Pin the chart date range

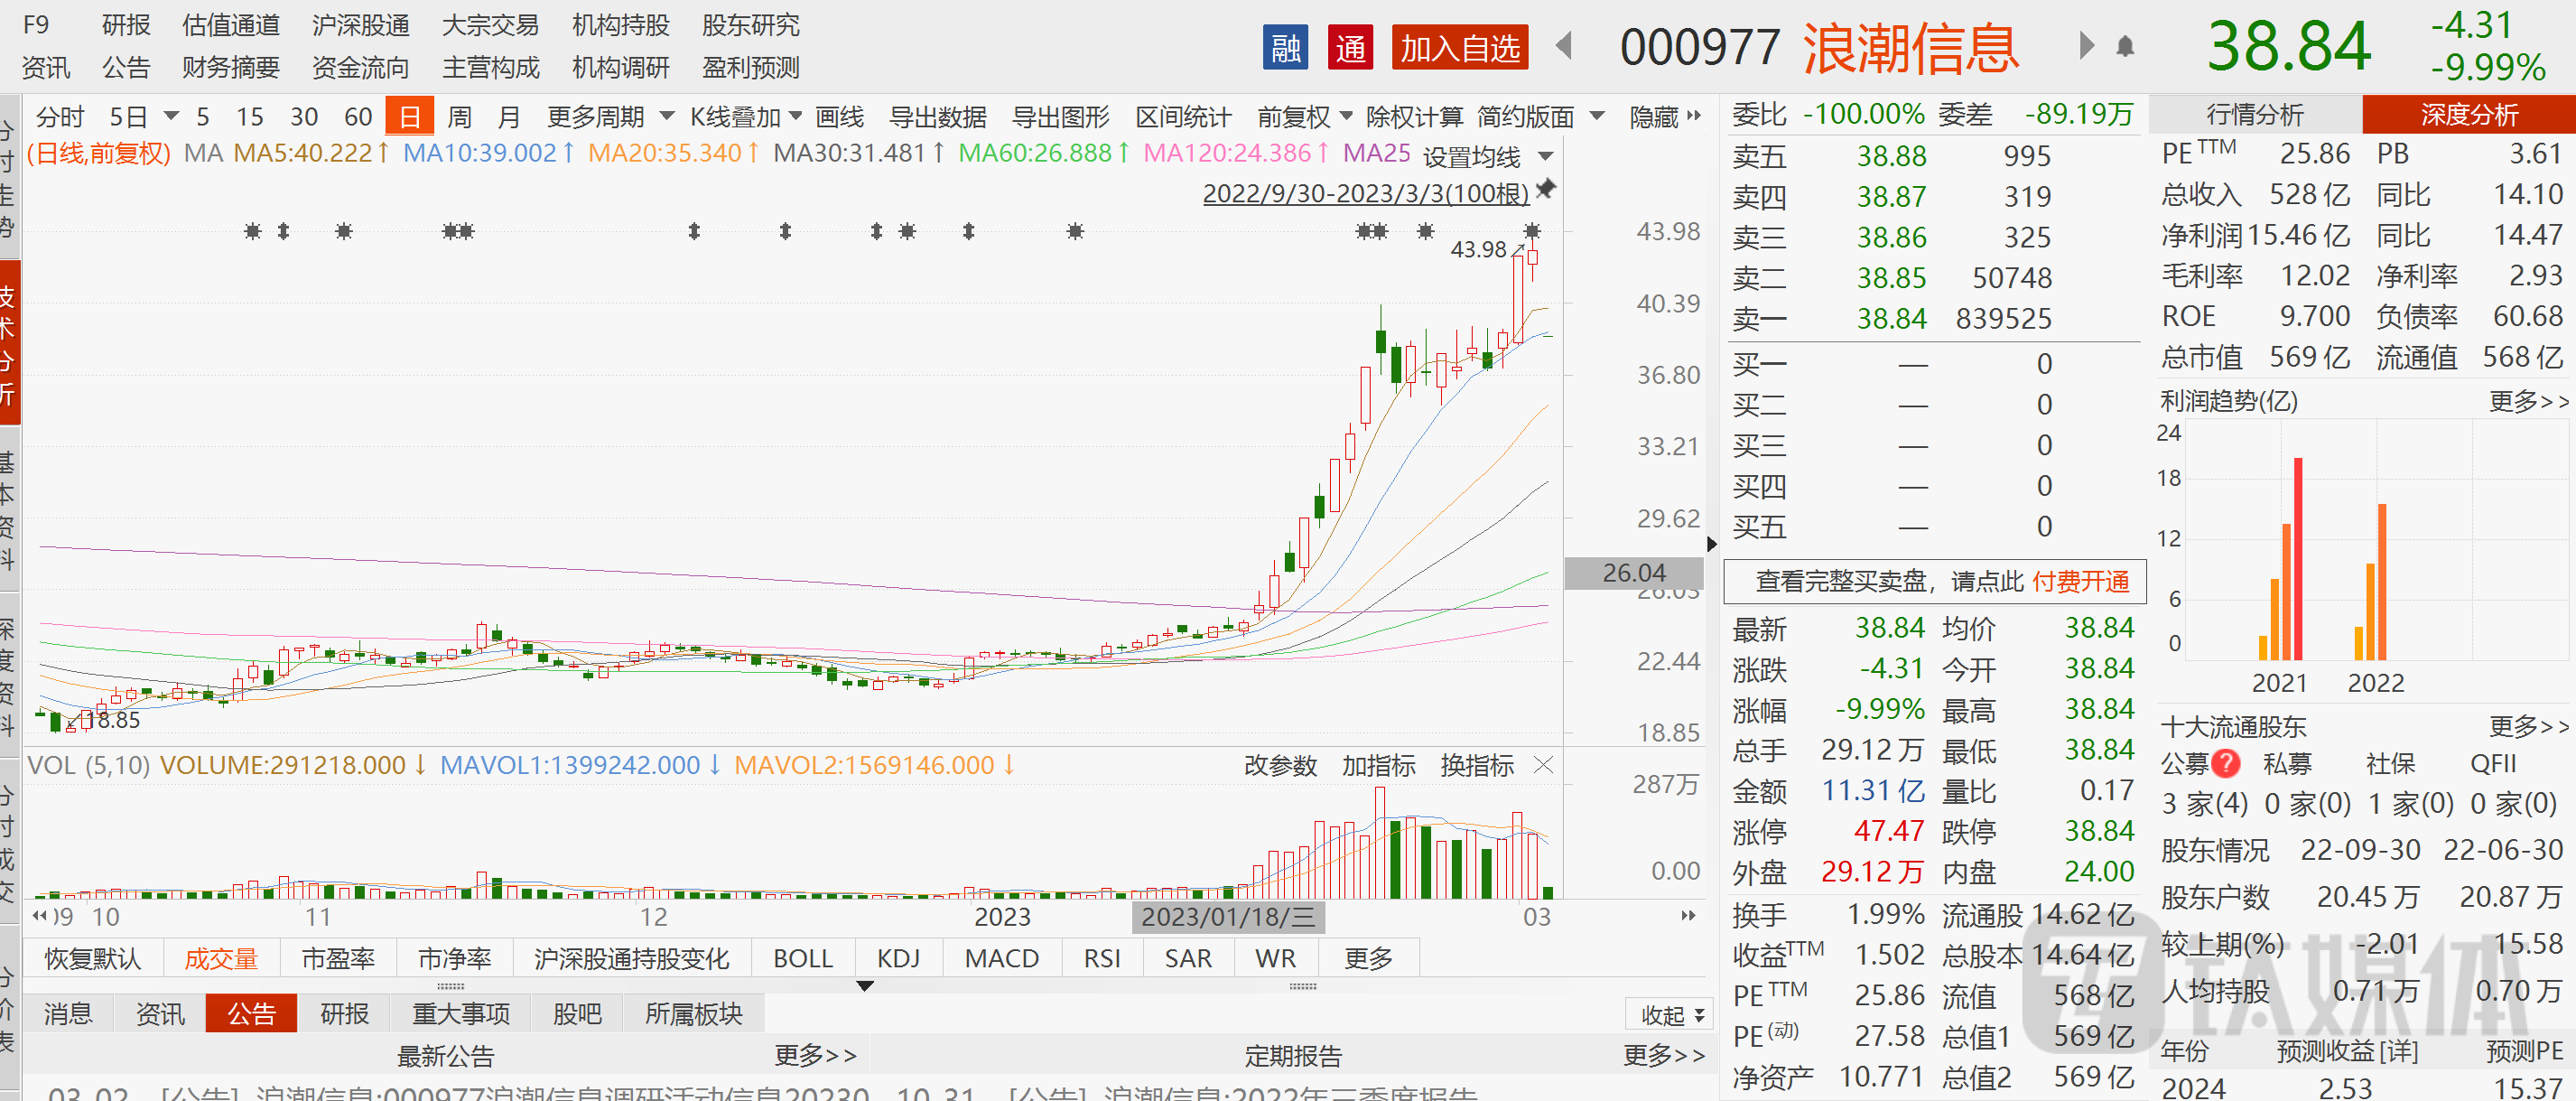click(x=1546, y=189)
